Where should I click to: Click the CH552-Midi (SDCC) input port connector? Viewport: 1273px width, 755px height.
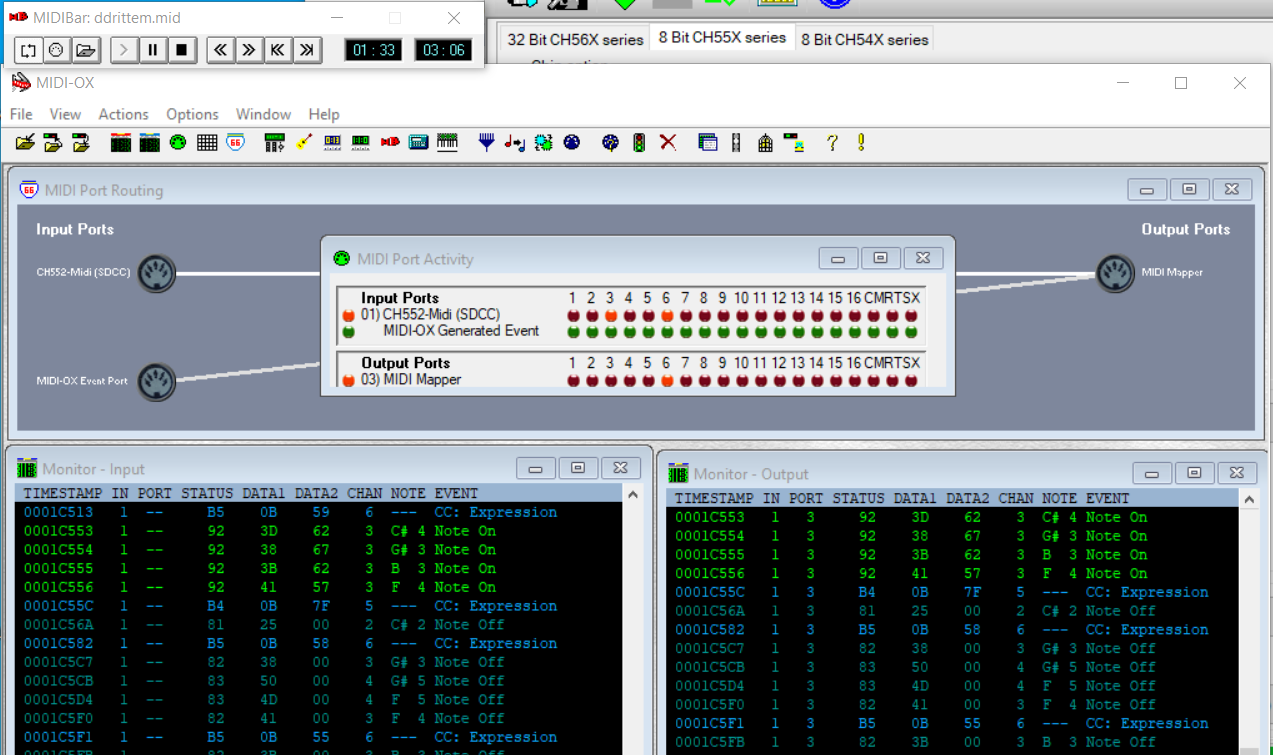coord(157,272)
